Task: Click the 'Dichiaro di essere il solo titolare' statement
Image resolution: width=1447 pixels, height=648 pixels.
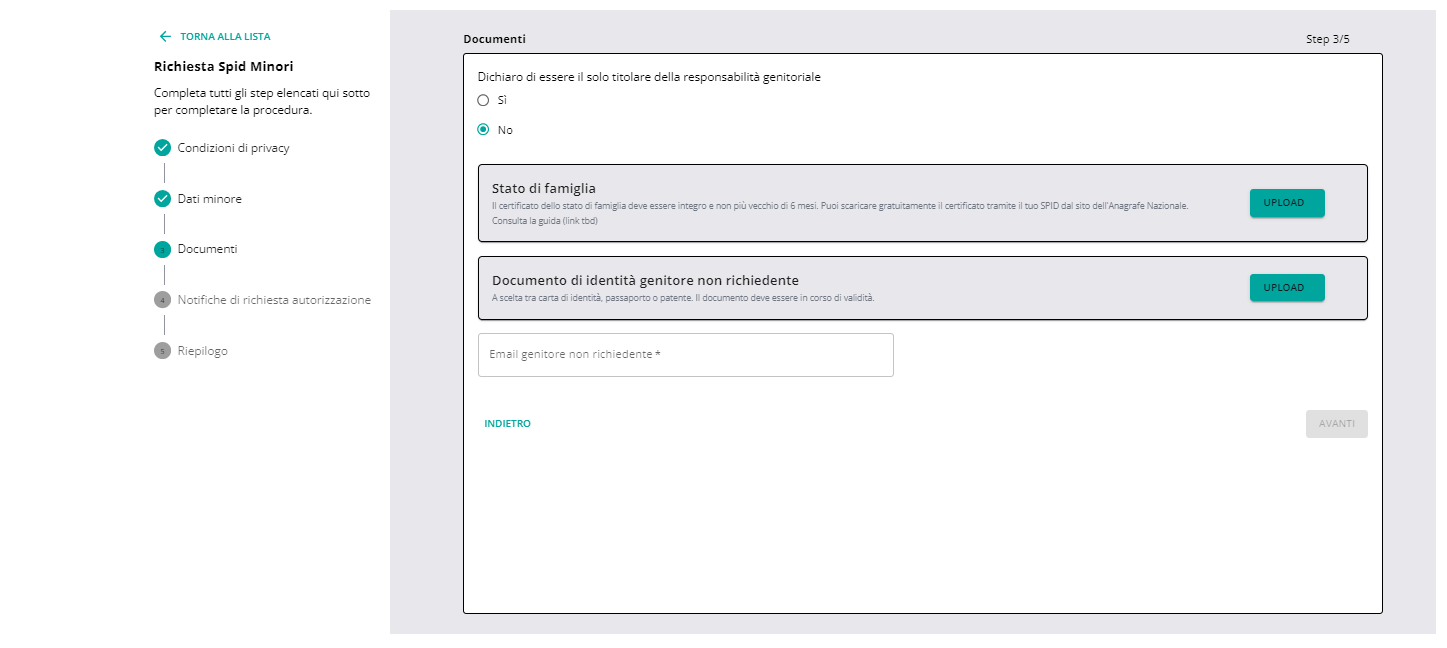Action: coord(649,77)
